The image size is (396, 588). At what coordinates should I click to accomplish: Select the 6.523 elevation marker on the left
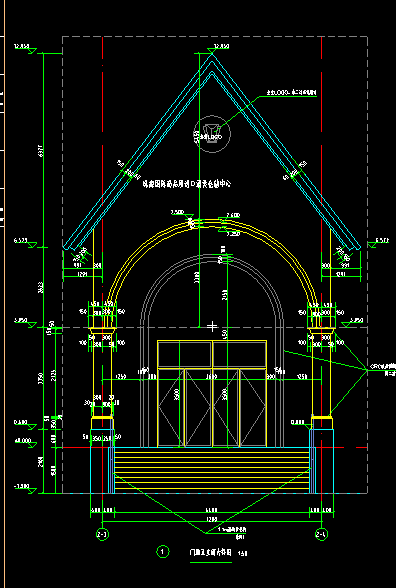(25, 243)
